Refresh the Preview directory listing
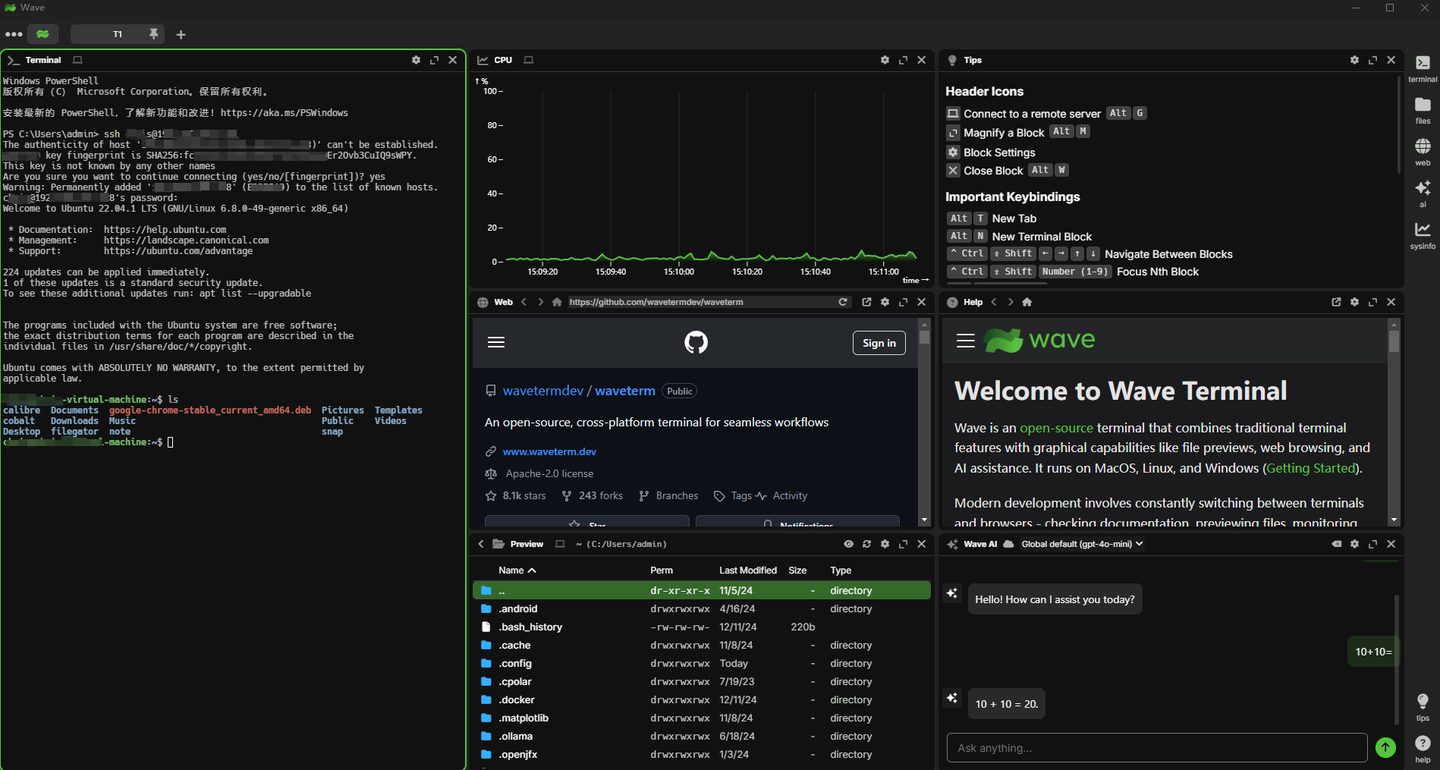 (x=866, y=544)
